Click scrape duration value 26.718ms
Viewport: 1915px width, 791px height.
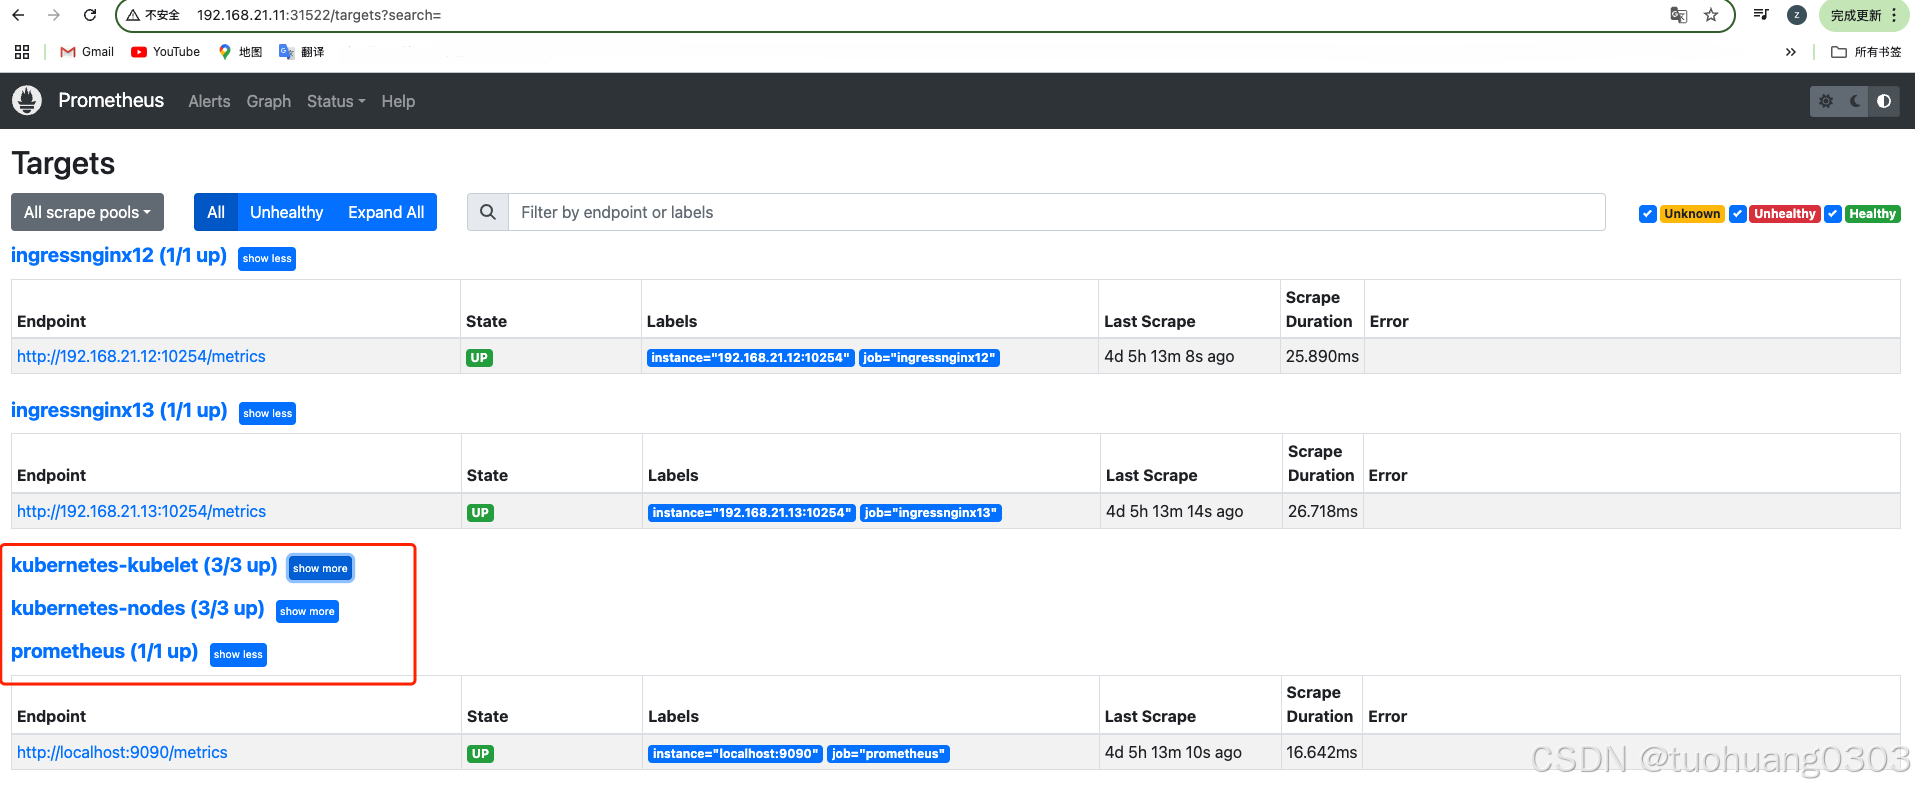(1322, 511)
